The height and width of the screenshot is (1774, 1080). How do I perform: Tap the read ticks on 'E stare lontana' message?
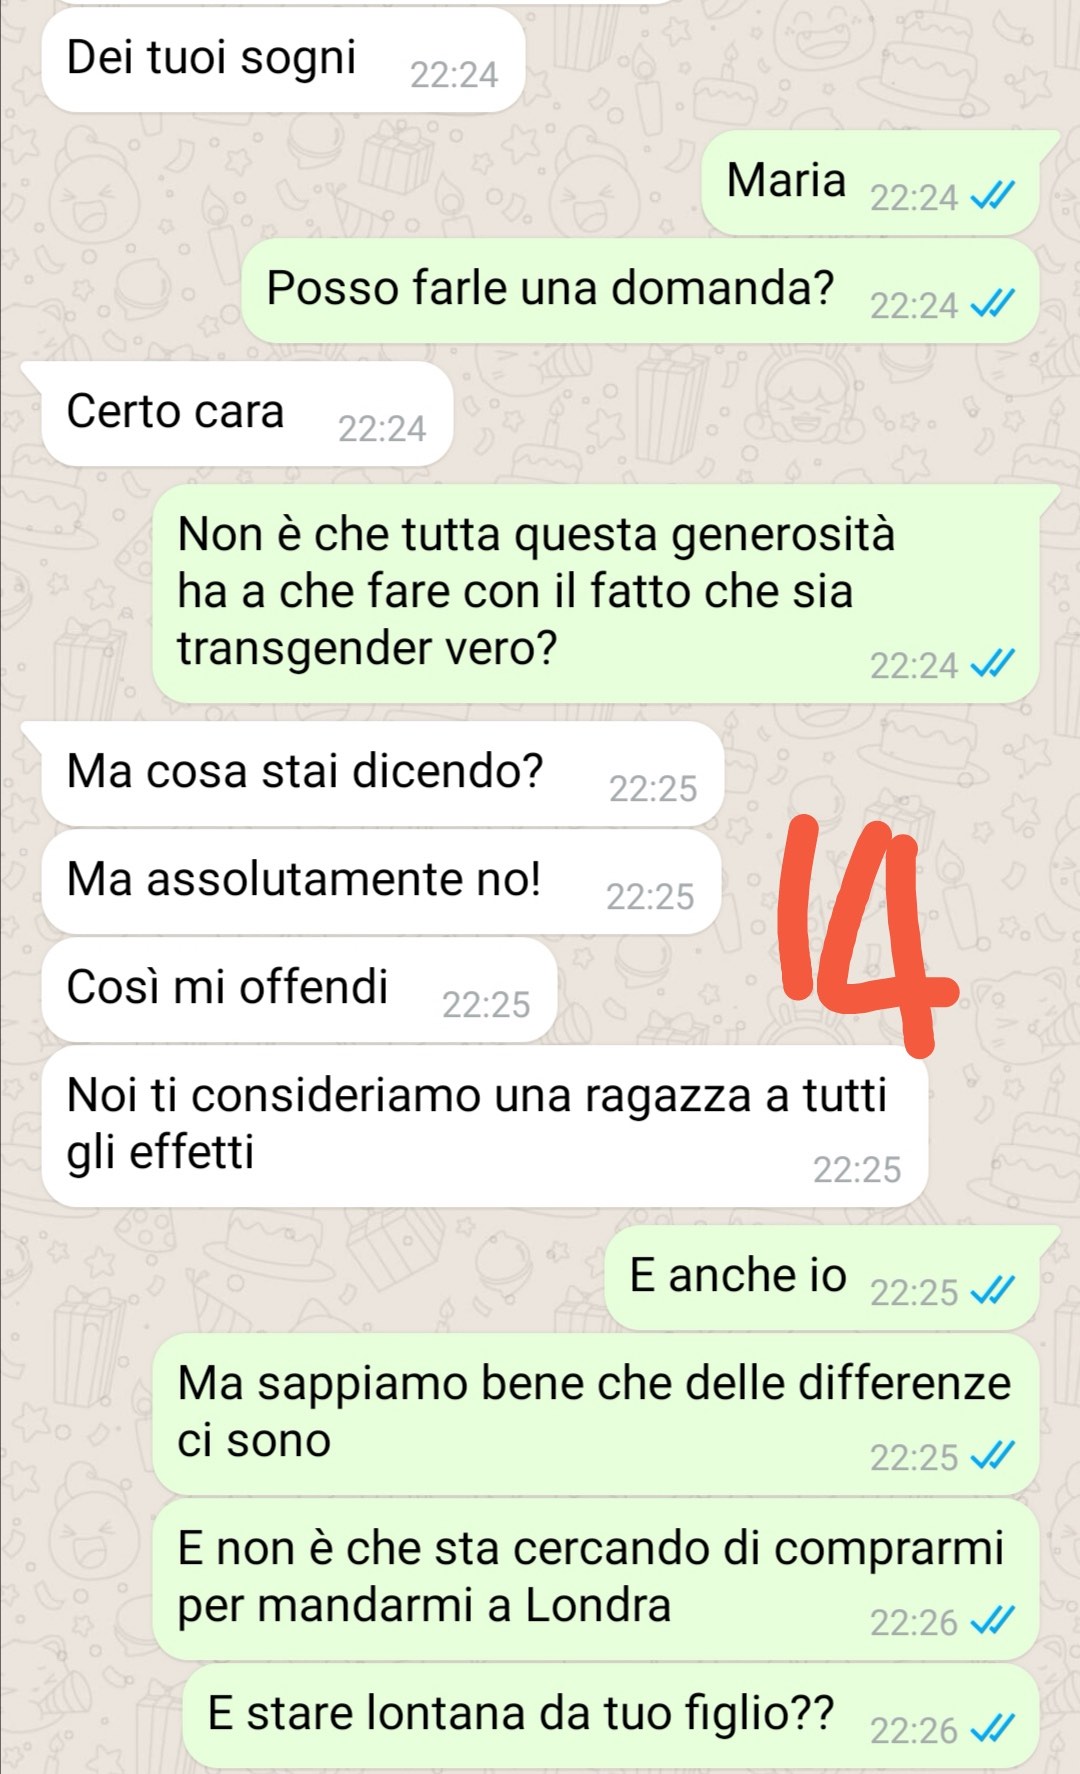click(x=993, y=1729)
